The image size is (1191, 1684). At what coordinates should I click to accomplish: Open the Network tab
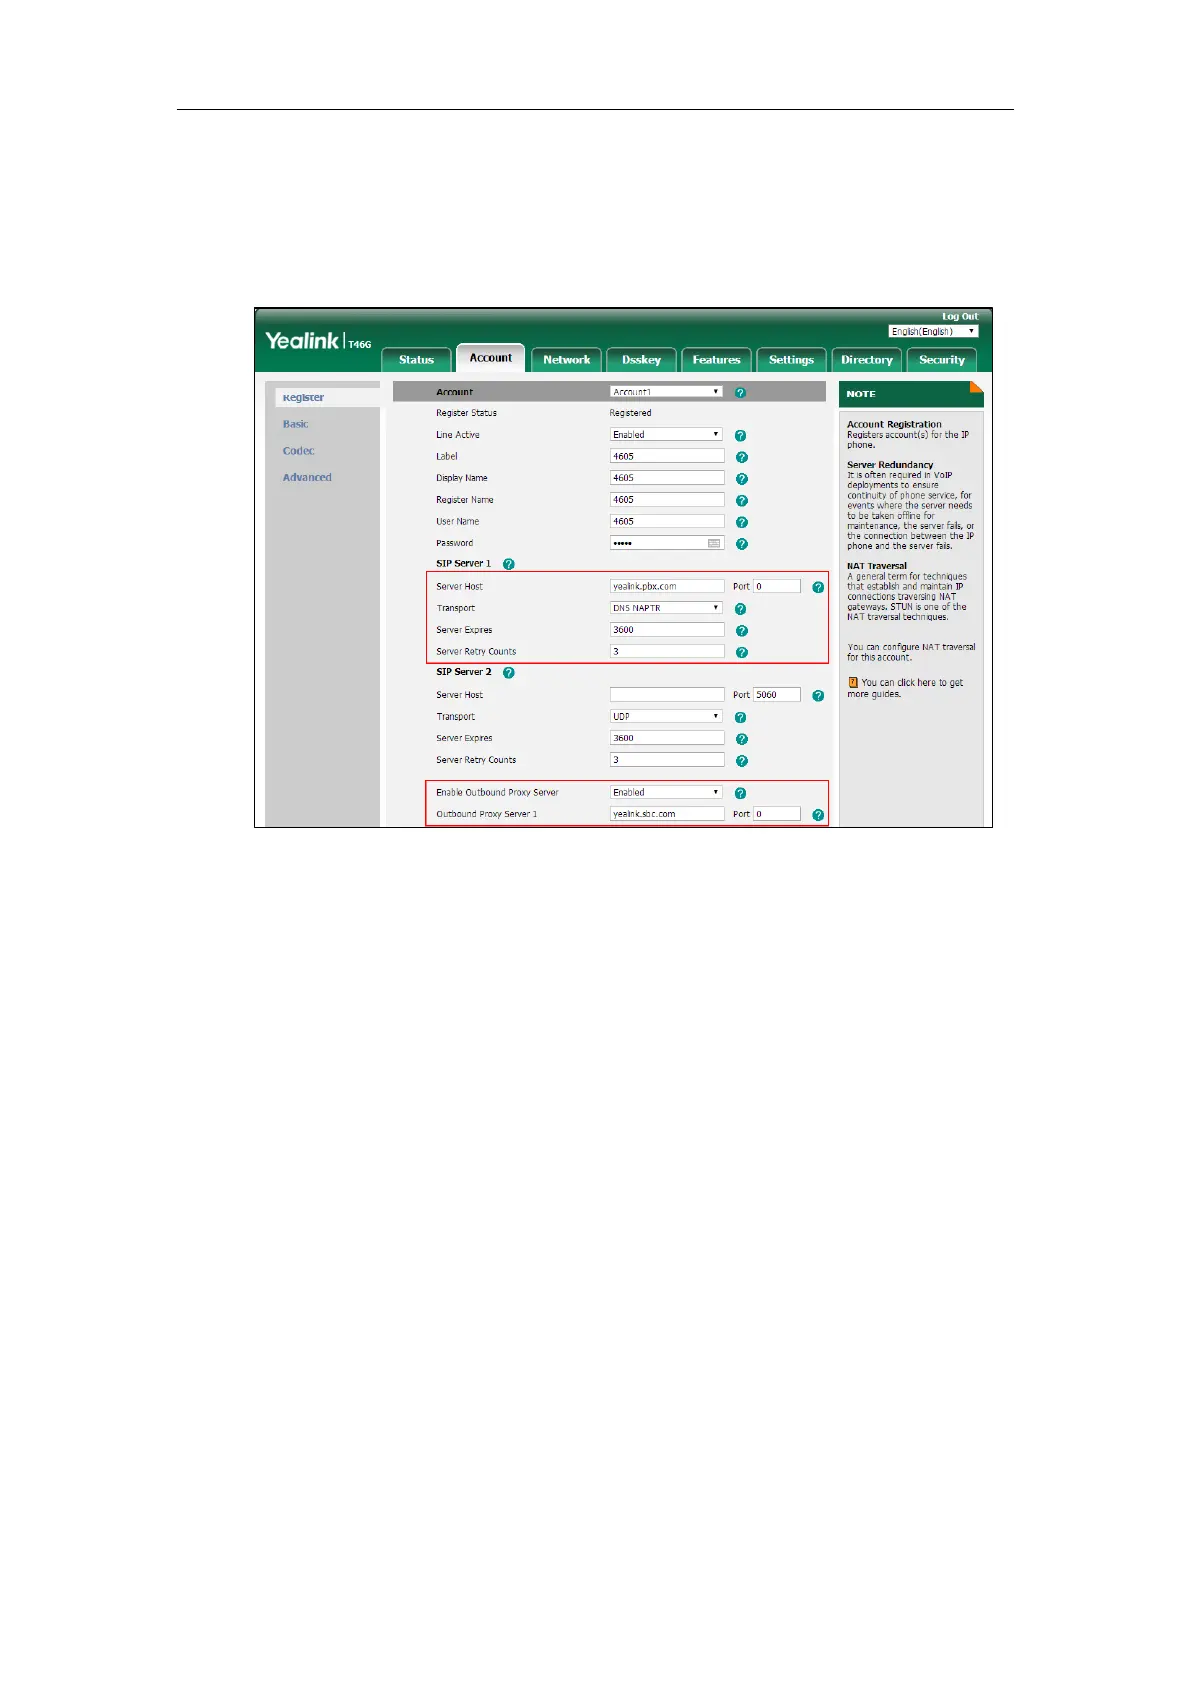[567, 360]
